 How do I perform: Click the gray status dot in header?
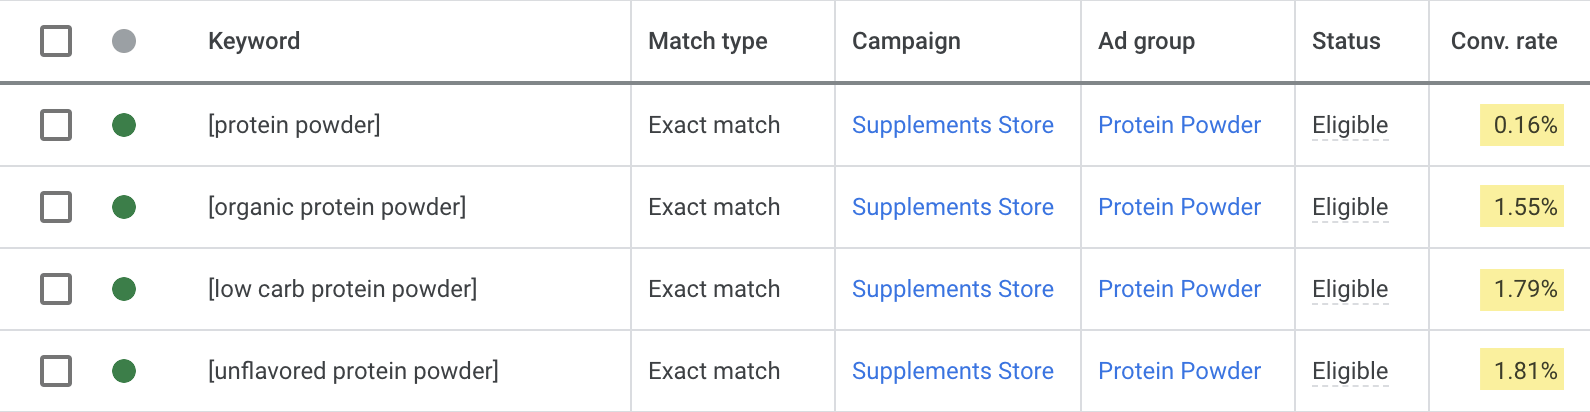pos(124,41)
